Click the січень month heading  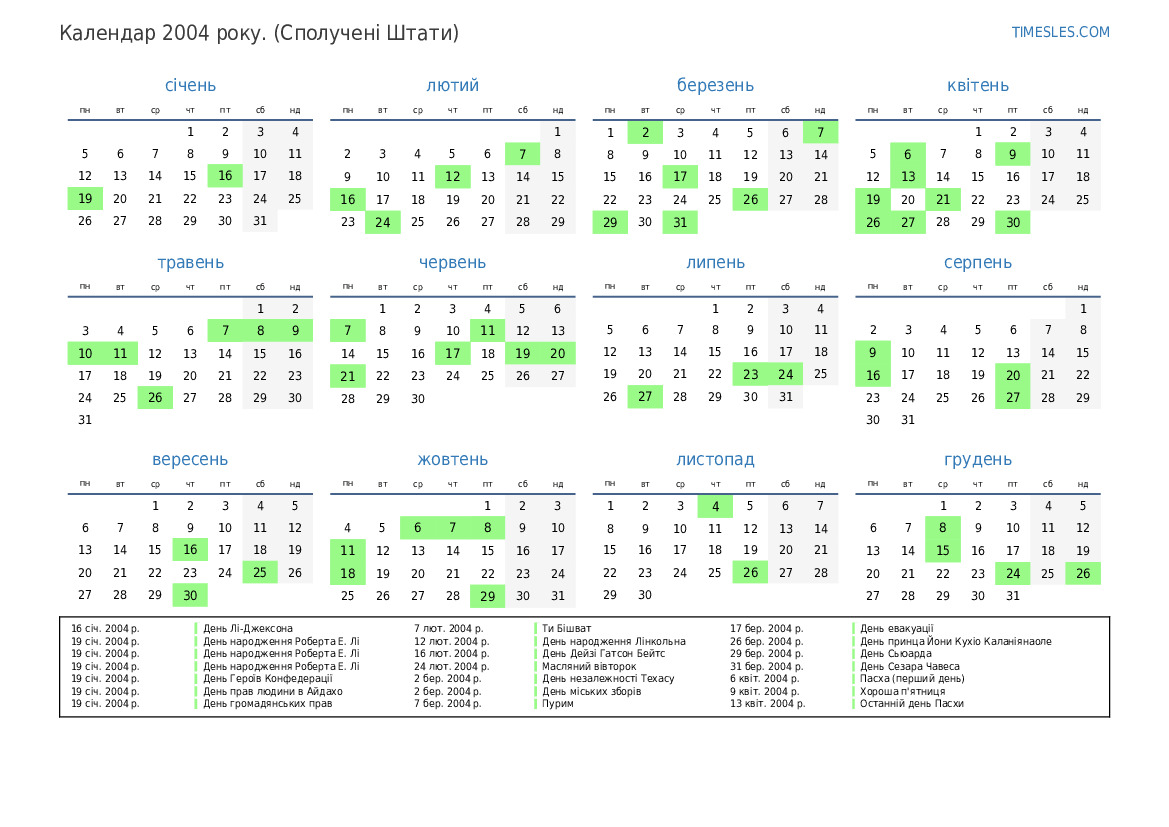click(190, 85)
